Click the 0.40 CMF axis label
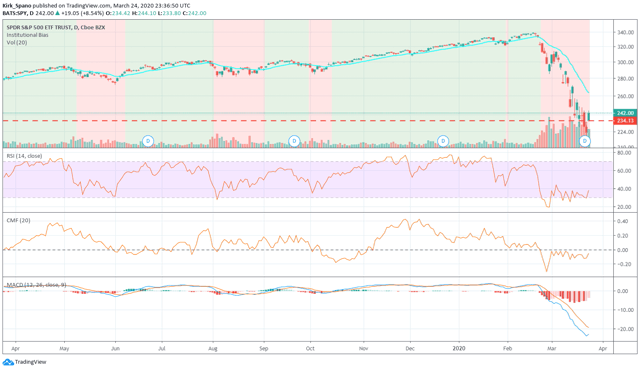Image resolution: width=640 pixels, height=370 pixels. pos(623,221)
